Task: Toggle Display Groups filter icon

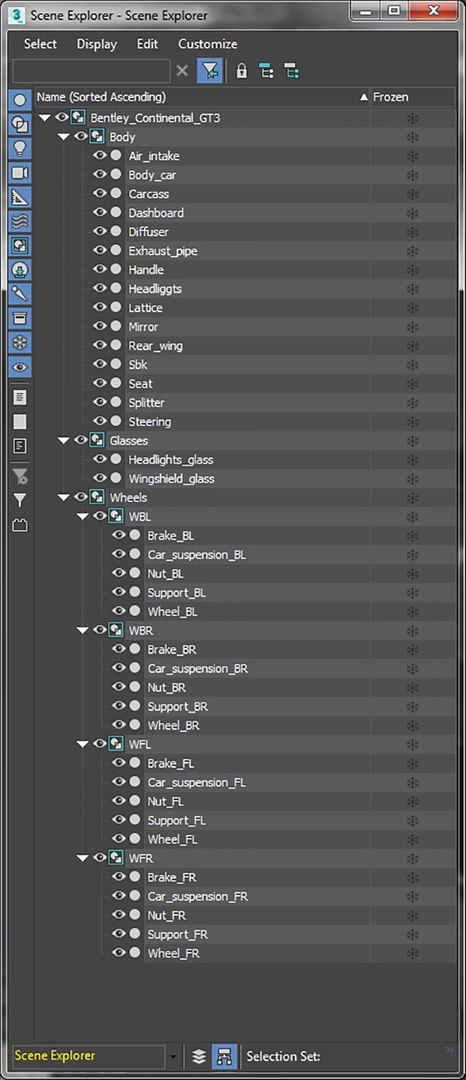Action: click(x=20, y=245)
